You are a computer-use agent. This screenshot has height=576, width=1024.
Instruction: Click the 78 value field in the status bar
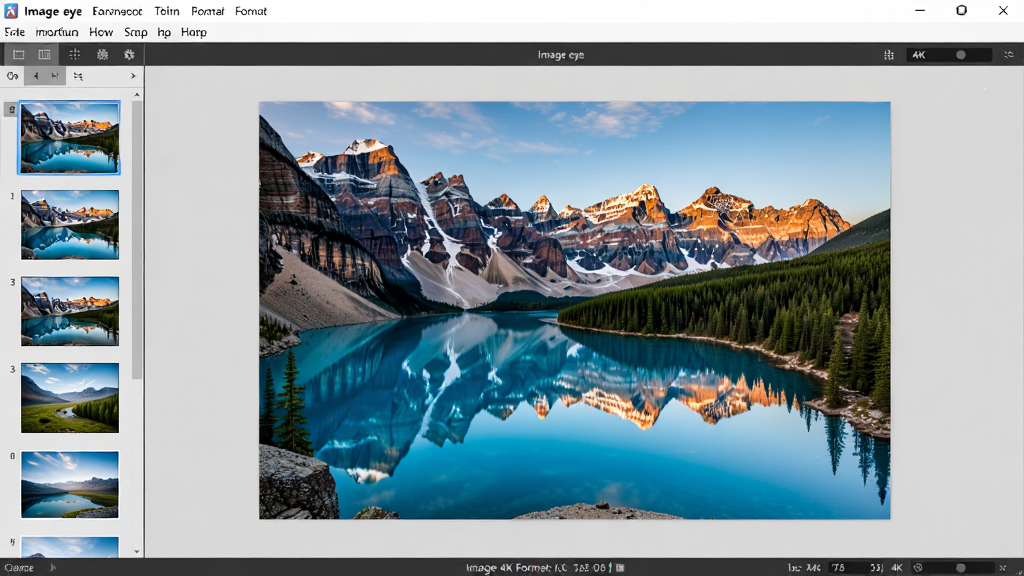click(856, 568)
